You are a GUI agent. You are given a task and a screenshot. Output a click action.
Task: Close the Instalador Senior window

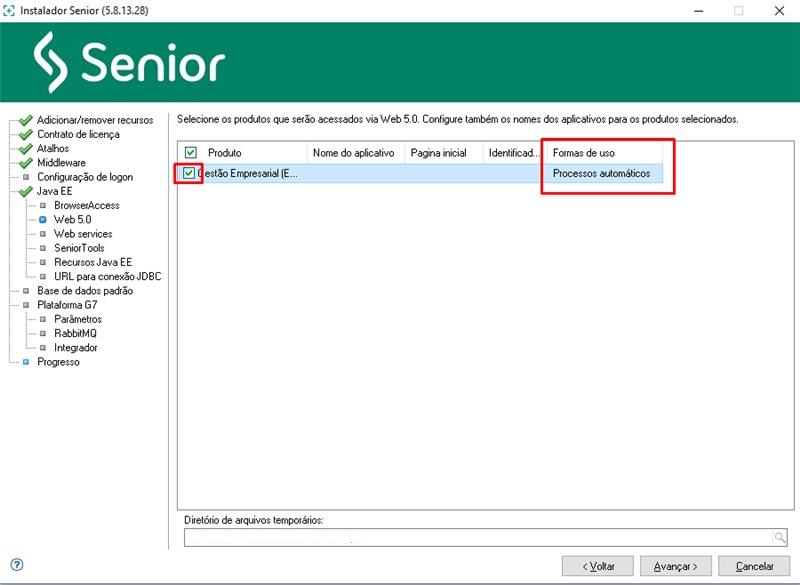(779, 11)
